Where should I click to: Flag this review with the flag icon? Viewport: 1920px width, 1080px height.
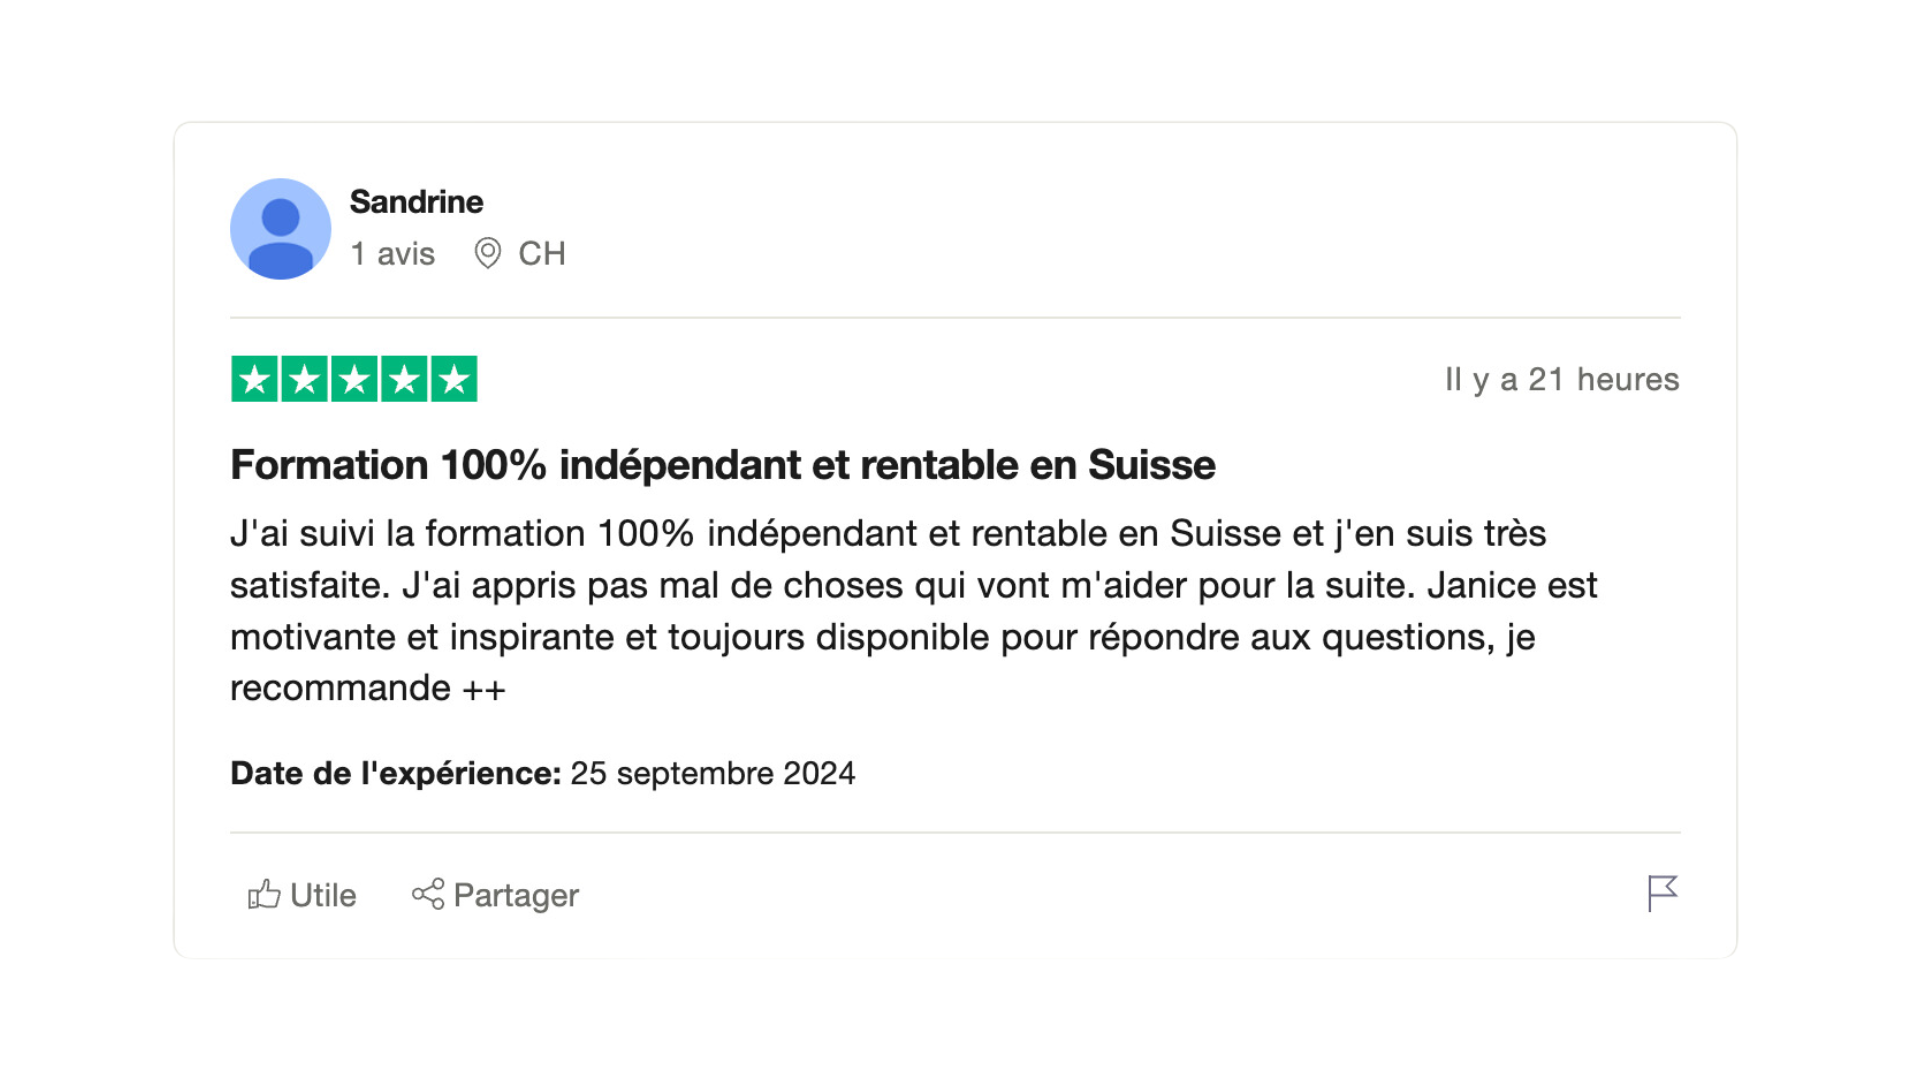[x=1661, y=893]
